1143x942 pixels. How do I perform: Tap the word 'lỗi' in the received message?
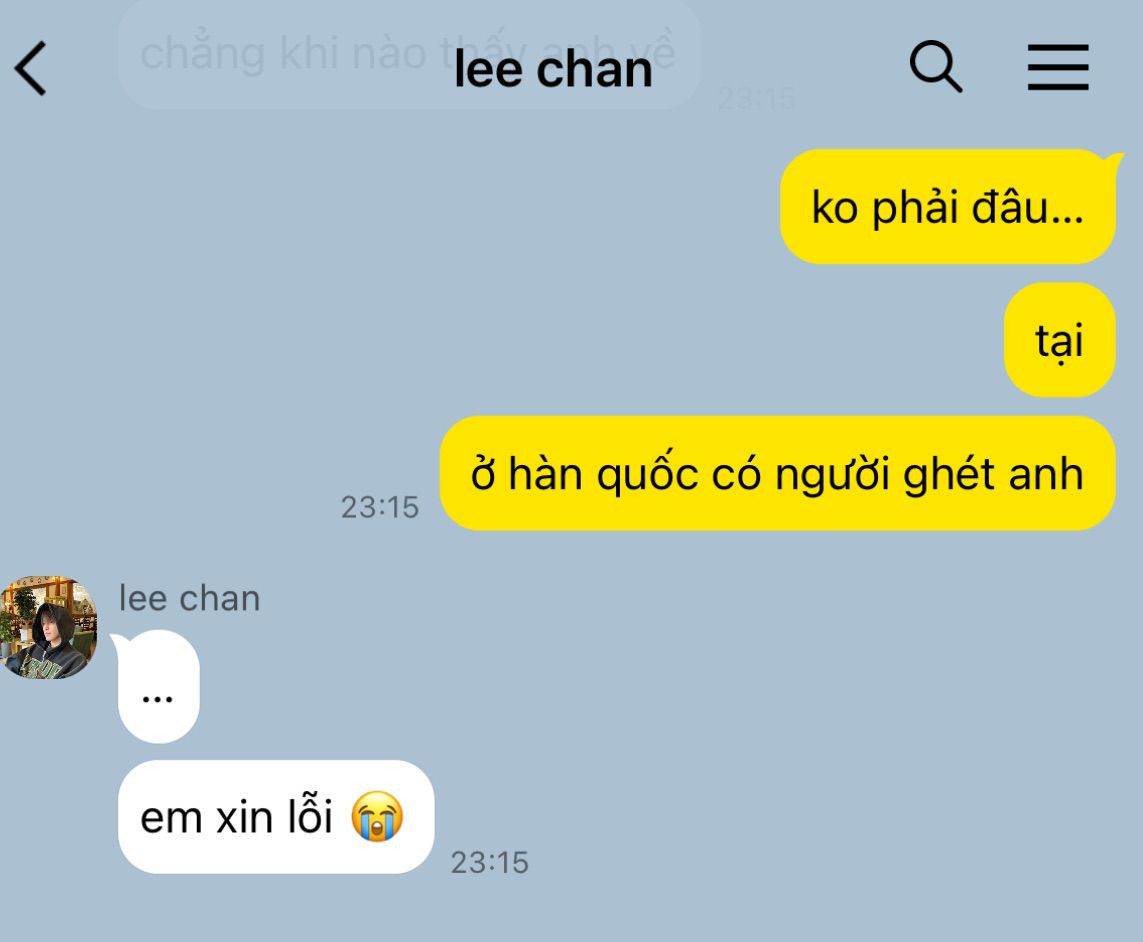tap(310, 816)
